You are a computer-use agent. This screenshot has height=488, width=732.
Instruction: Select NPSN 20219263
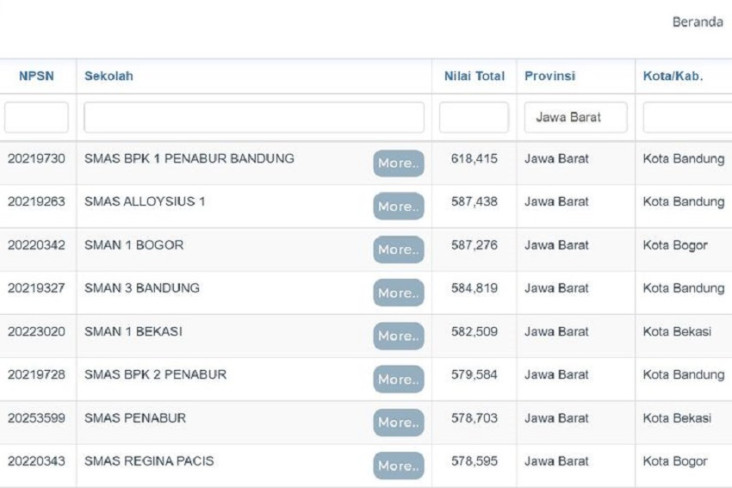(36, 202)
